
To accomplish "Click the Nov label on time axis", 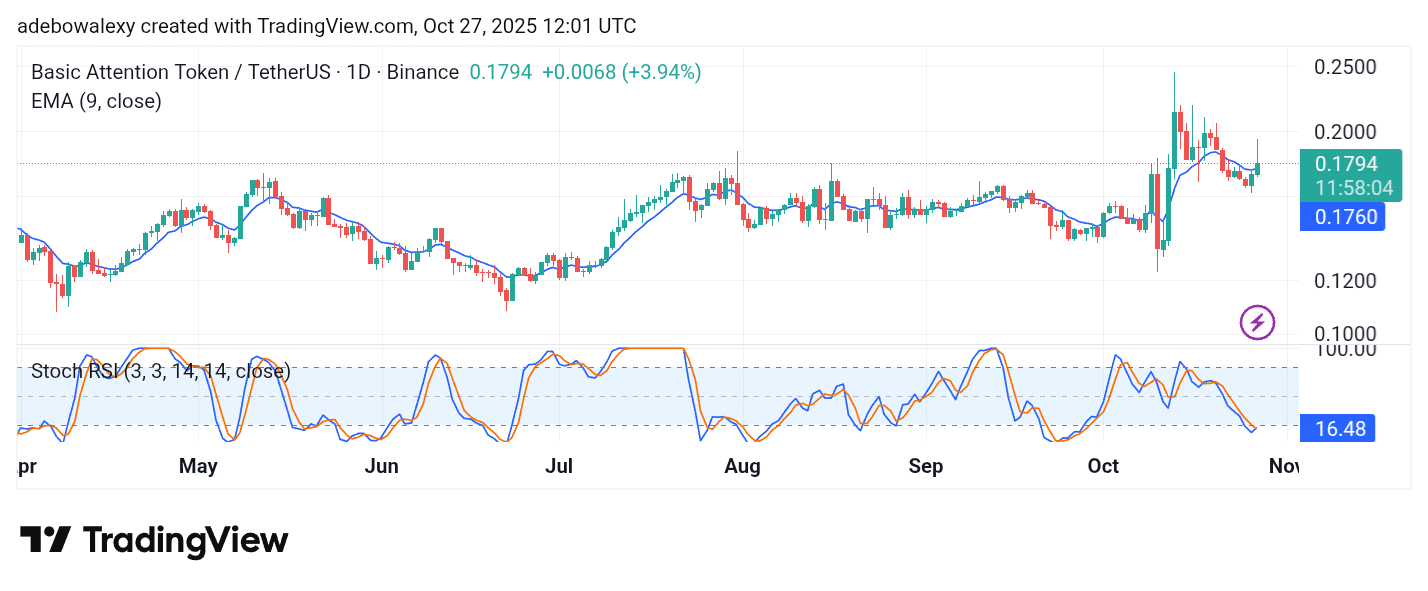I will [1283, 466].
